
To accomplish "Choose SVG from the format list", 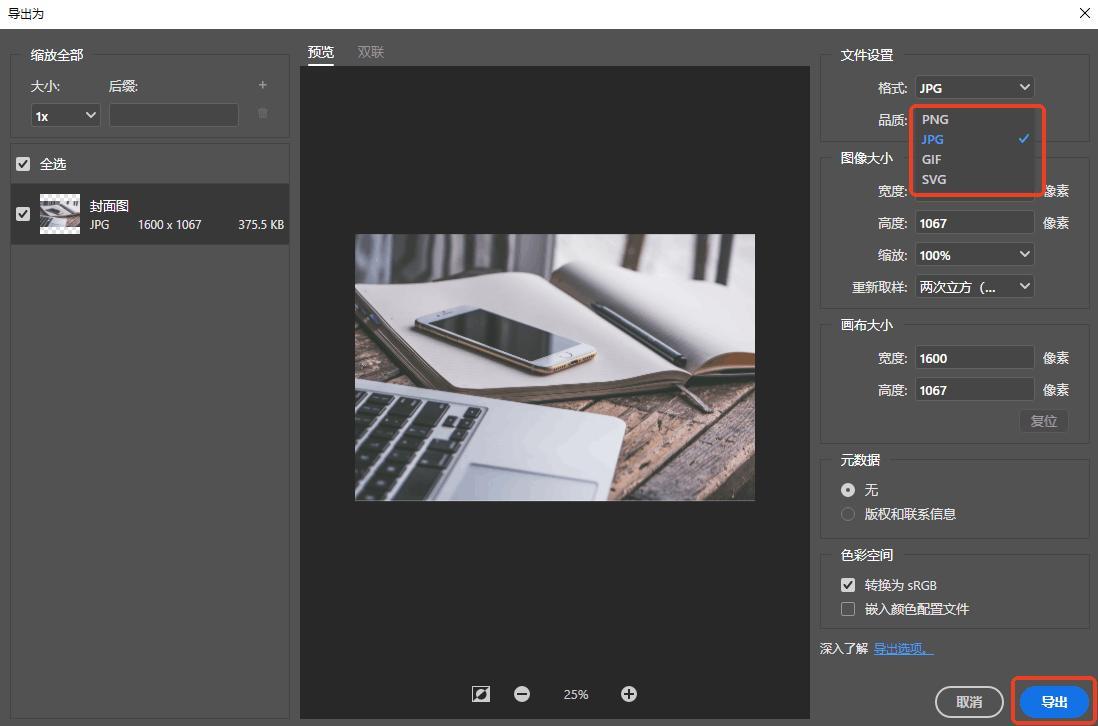I will 934,180.
